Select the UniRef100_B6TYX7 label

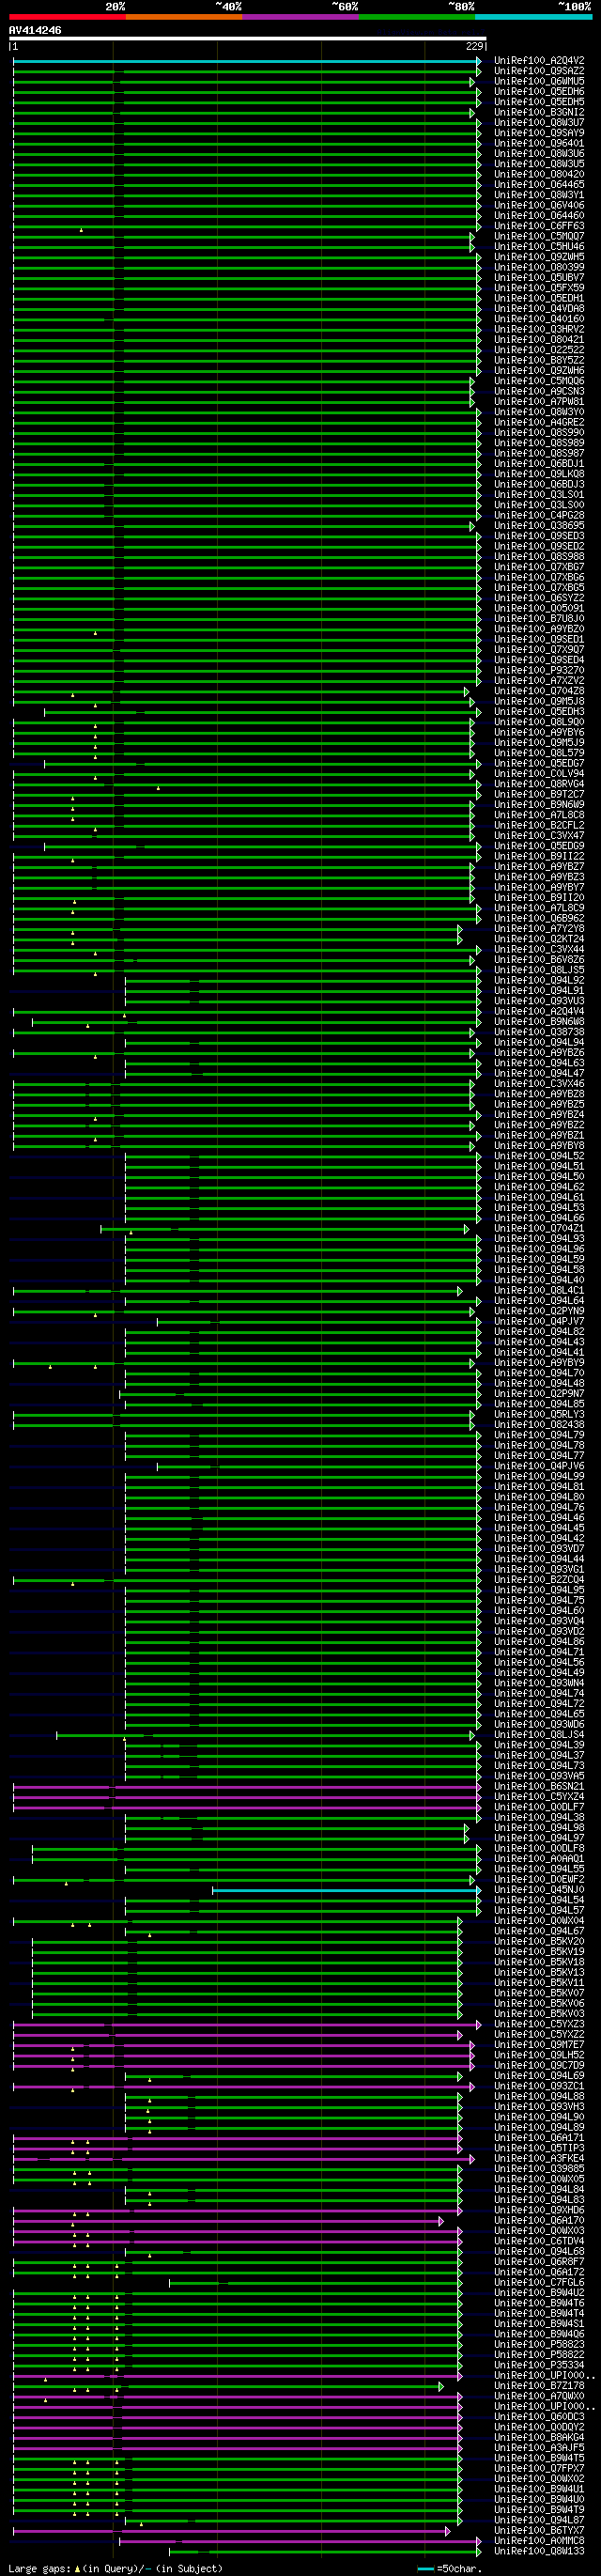click(539, 2531)
